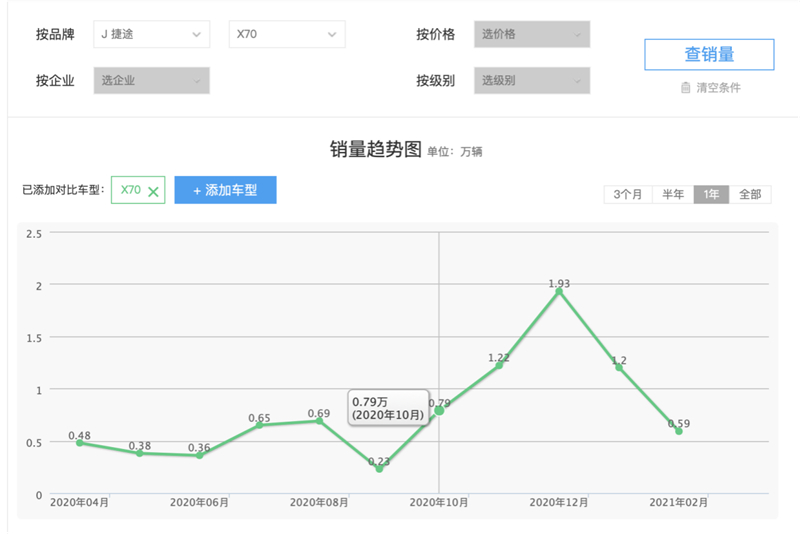The width and height of the screenshot is (800, 534).
Task: Open the 选级别 level dropdown
Action: pos(532,81)
